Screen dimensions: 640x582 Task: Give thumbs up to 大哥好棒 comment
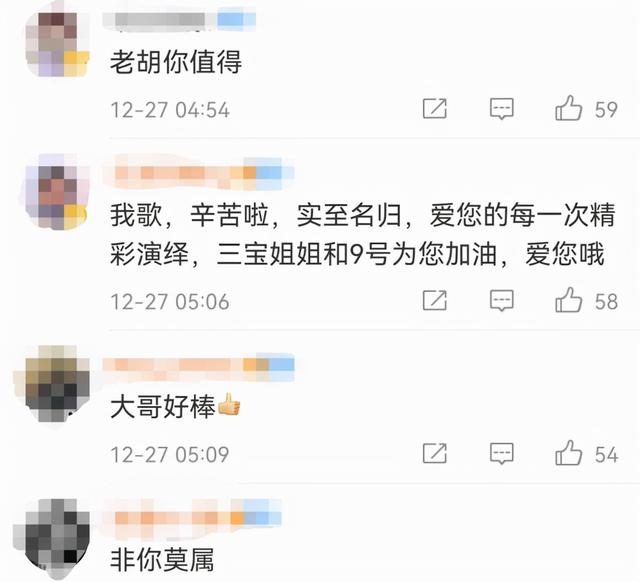568,453
